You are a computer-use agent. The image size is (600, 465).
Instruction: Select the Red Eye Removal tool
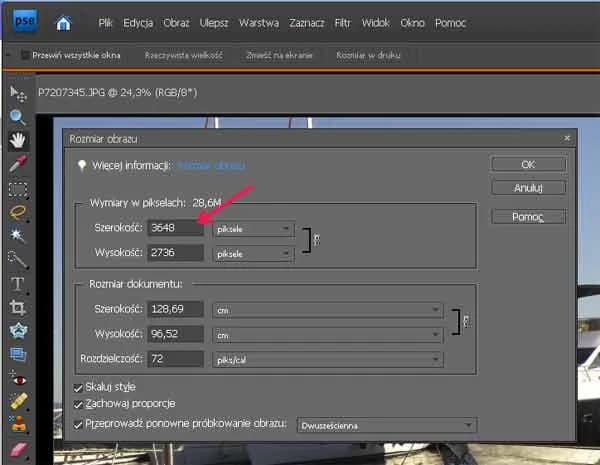(17, 378)
